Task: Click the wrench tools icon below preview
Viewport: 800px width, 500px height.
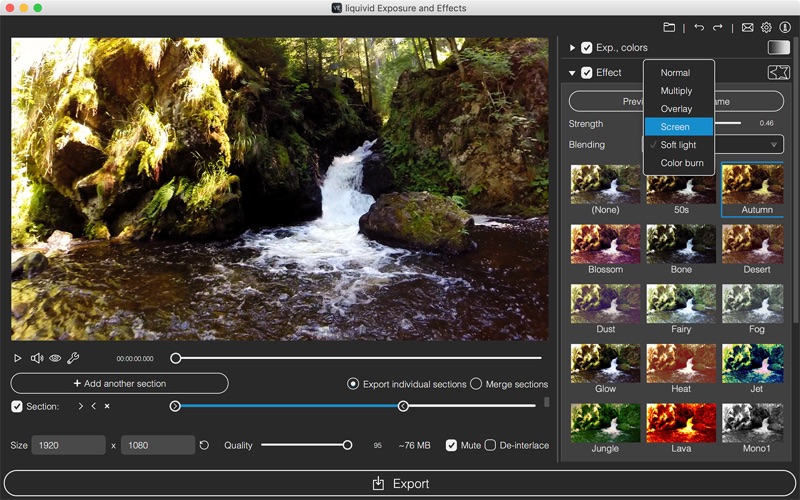Action: [x=73, y=358]
